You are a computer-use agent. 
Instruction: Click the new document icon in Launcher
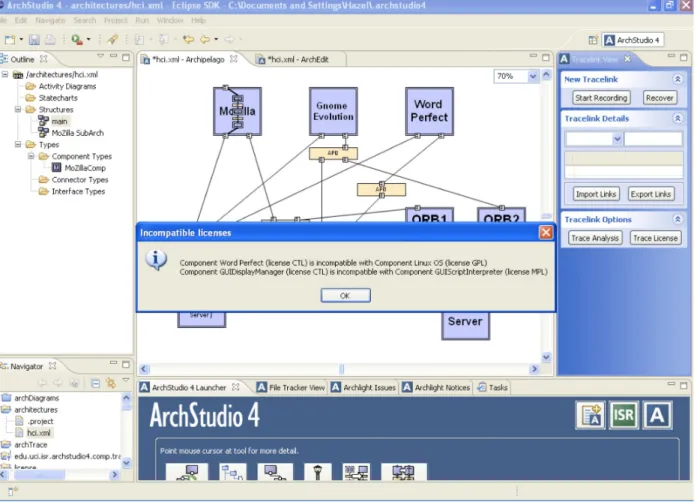click(590, 415)
